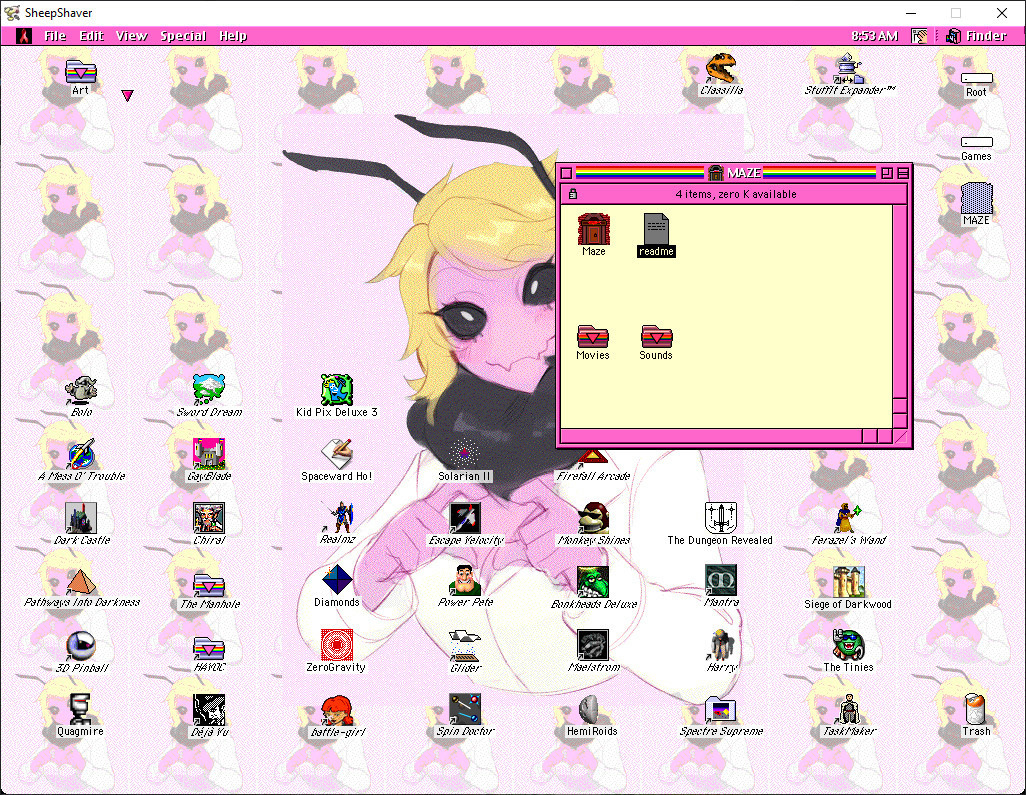
Task: Click the menu bar clock showing 8:53 AM
Action: [x=874, y=36]
